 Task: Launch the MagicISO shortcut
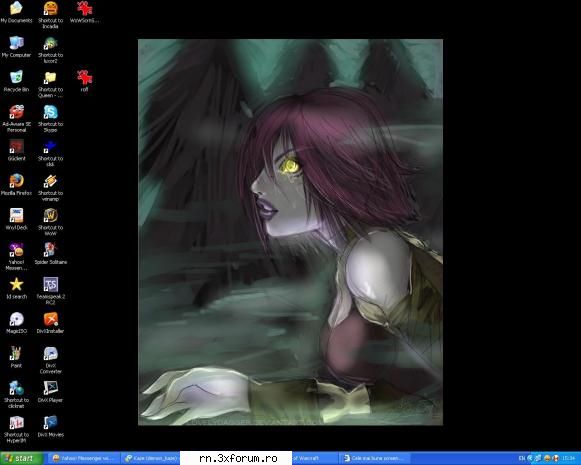tap(16, 323)
